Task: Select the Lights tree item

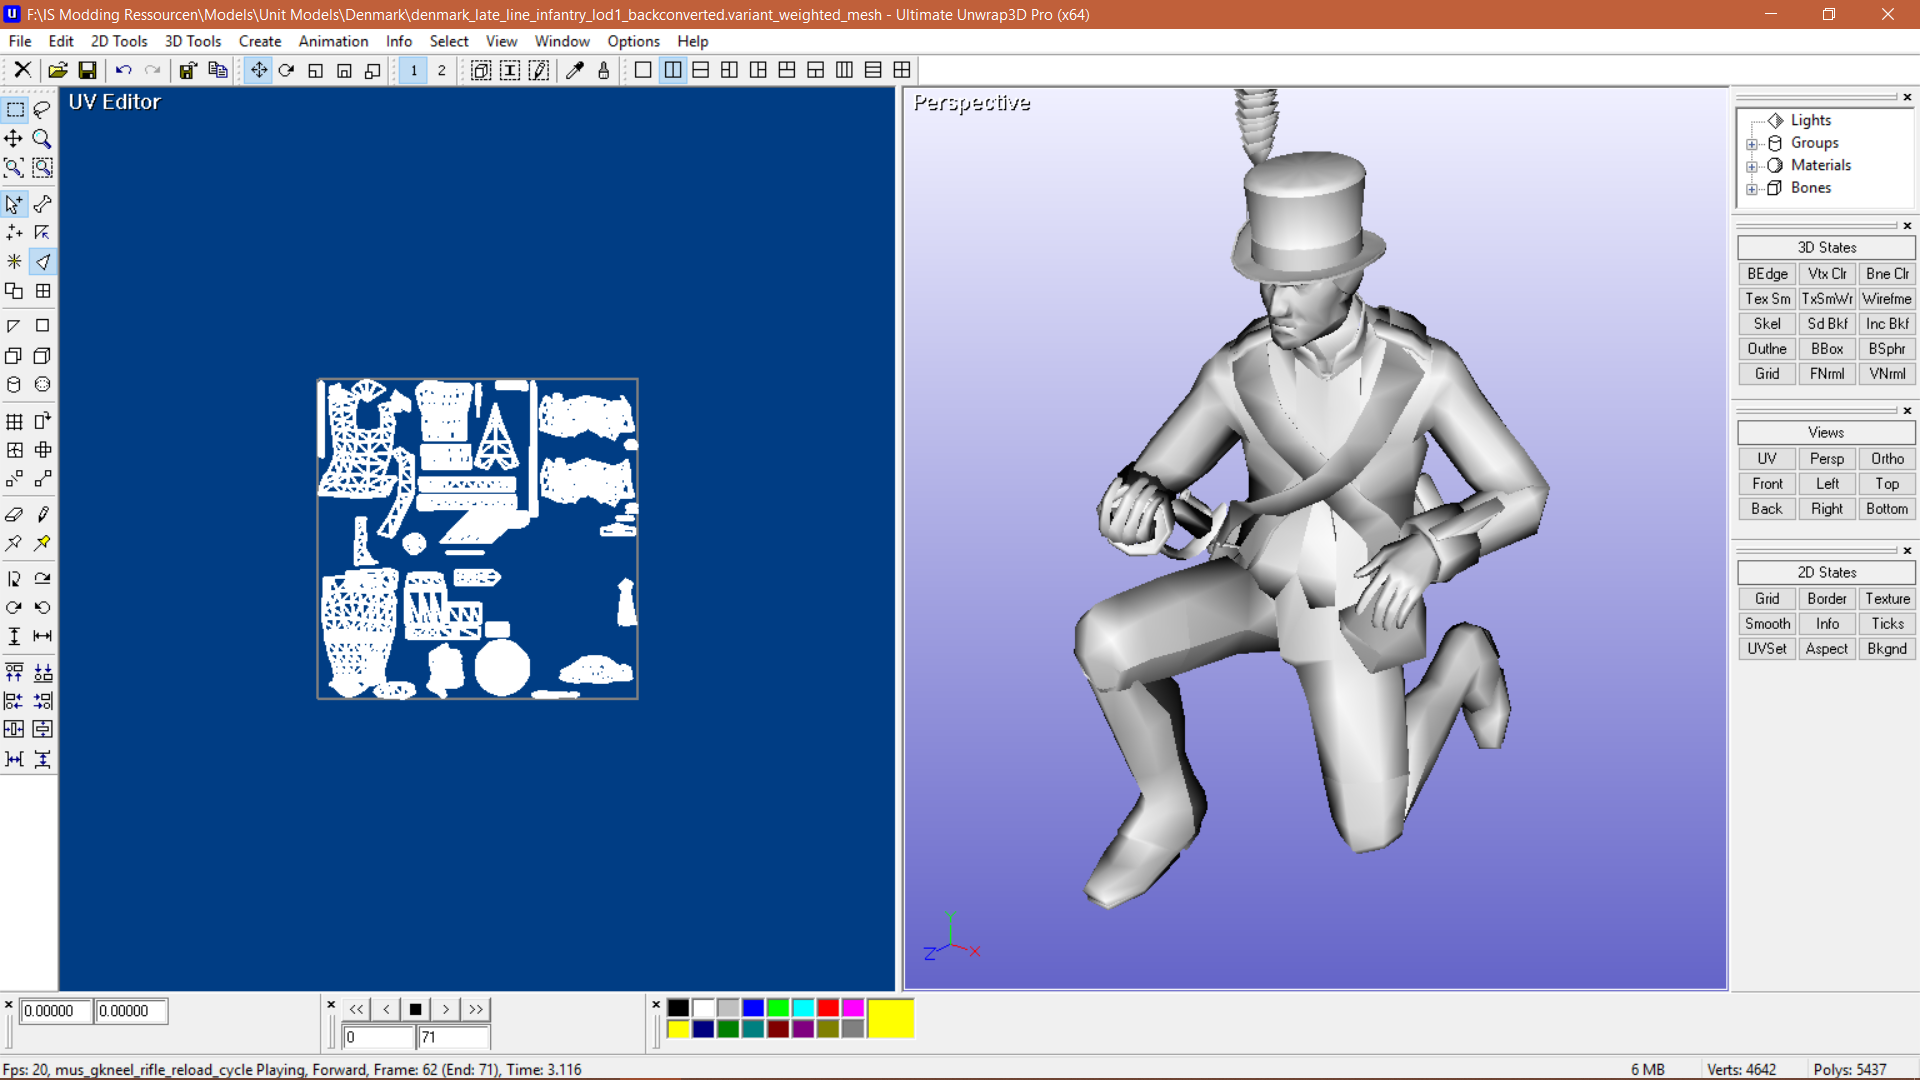Action: (x=1811, y=120)
